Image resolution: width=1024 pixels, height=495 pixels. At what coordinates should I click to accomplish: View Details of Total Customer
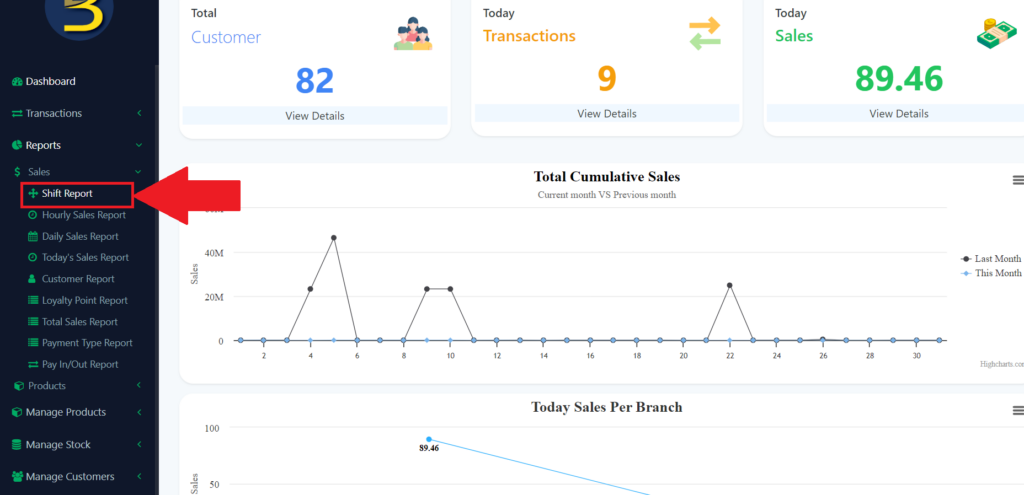click(315, 116)
